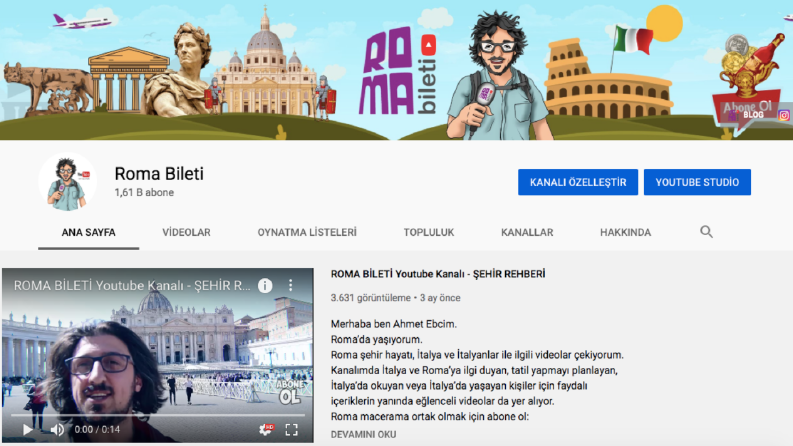Enter fullscreen mode on trailer video
The image size is (793, 446).
point(291,430)
